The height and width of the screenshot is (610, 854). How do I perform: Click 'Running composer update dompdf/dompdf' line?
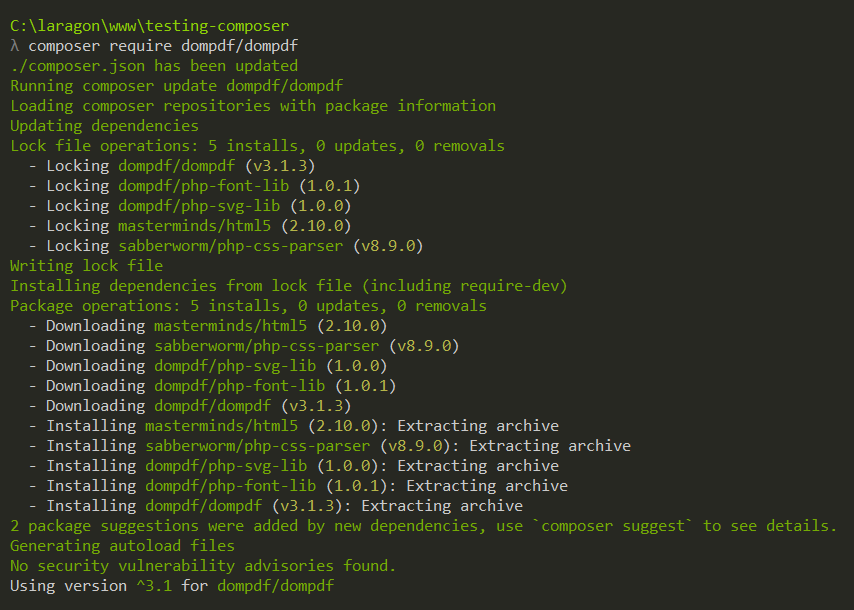point(176,86)
